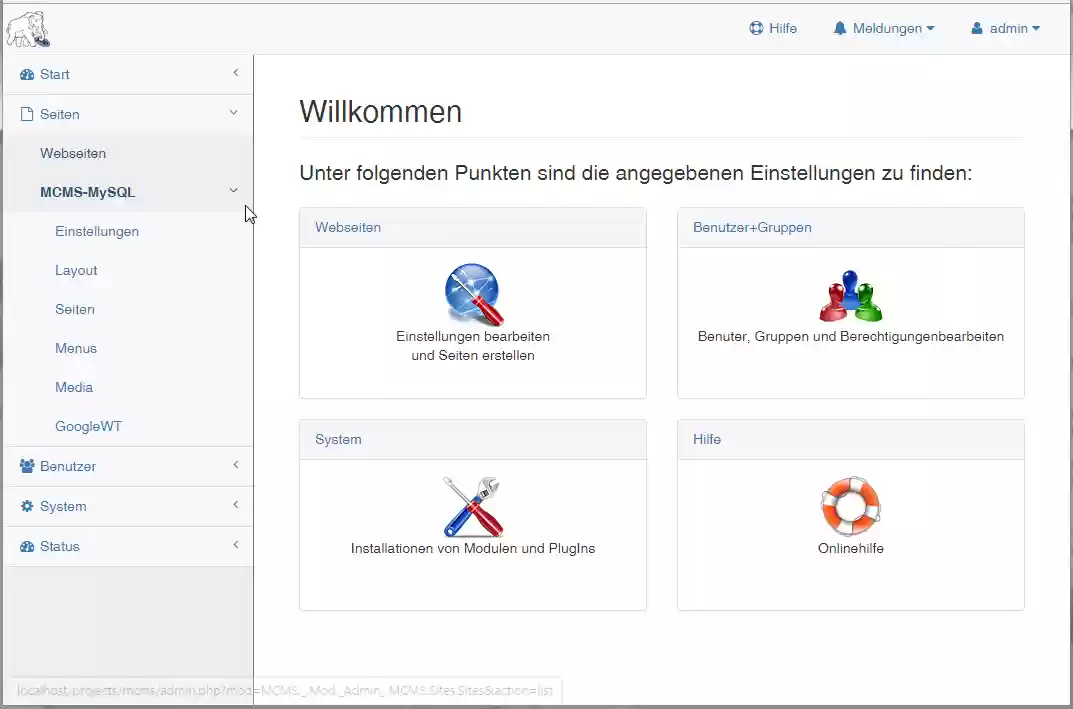Select Layout under MCMS-MySQL
Screen dimensions: 1073x709
(76, 270)
